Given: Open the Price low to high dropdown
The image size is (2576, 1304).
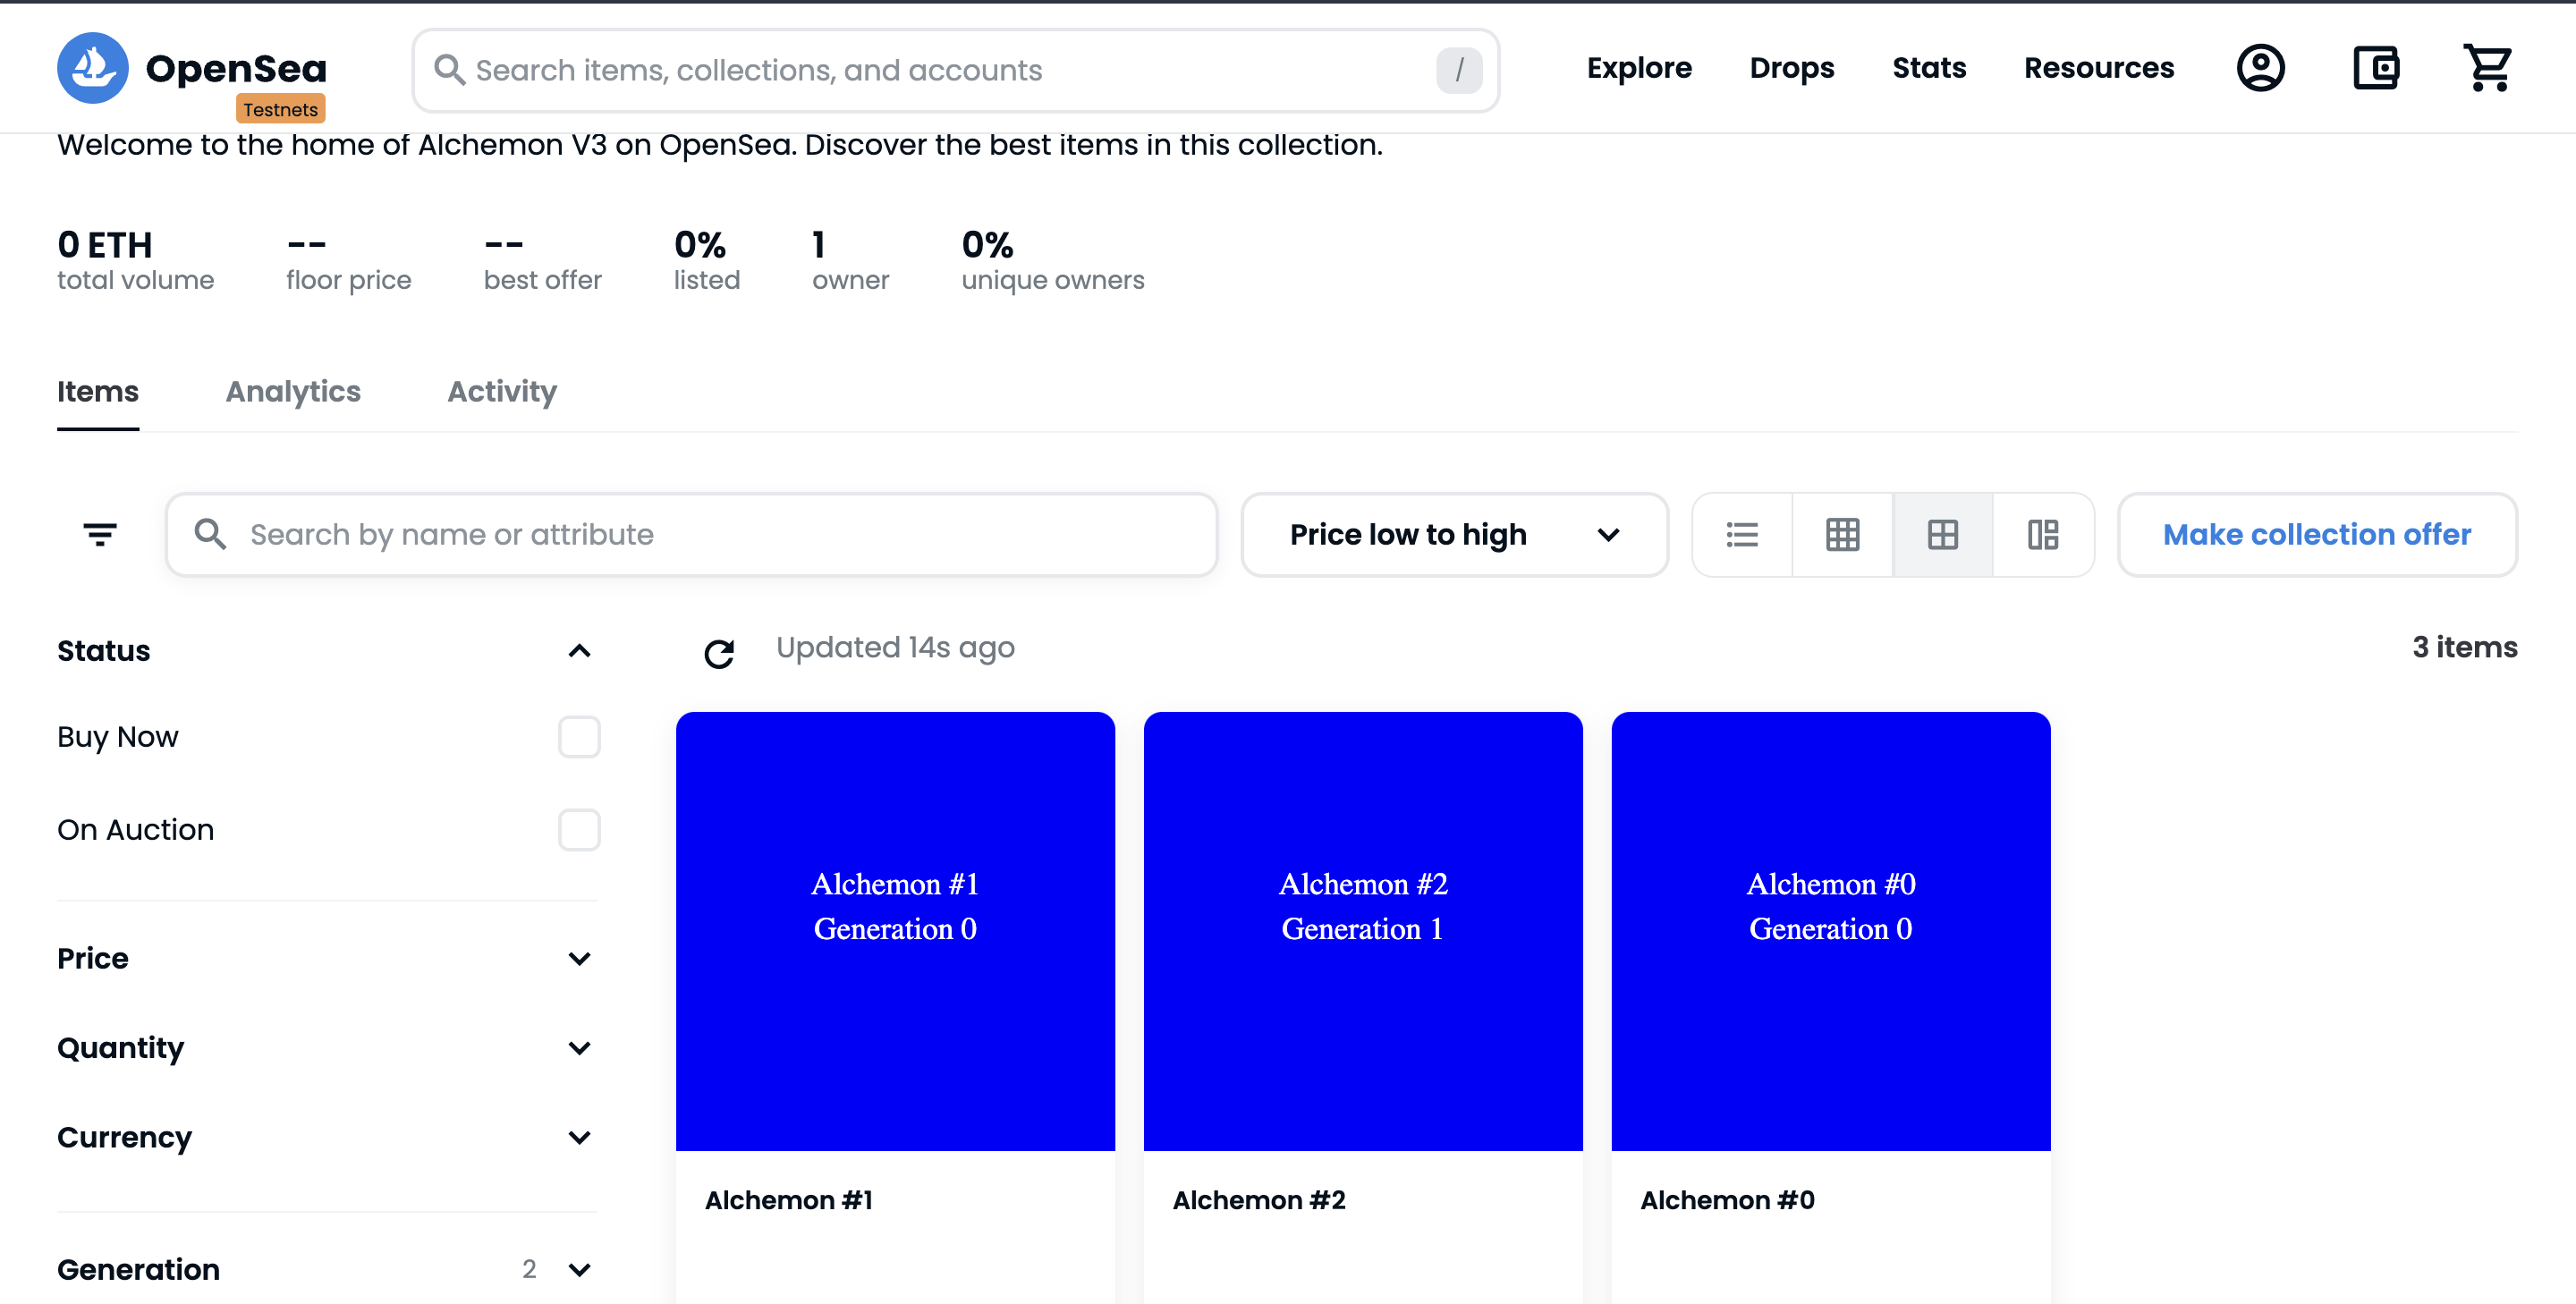Looking at the screenshot, I should pos(1454,535).
